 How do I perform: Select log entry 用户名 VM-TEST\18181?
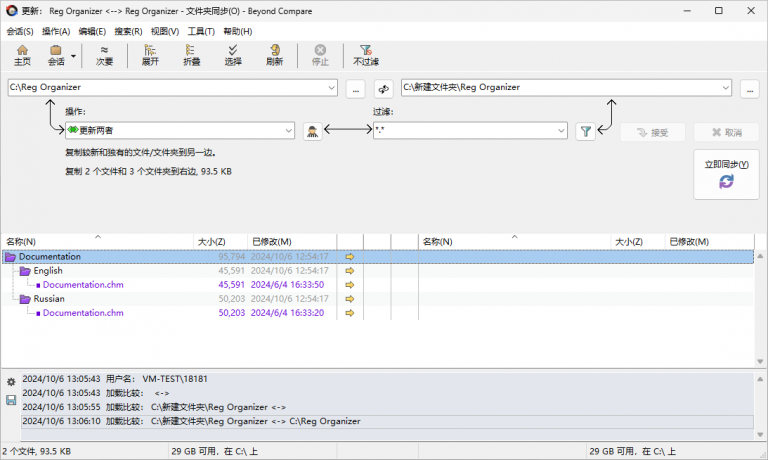pos(387,379)
